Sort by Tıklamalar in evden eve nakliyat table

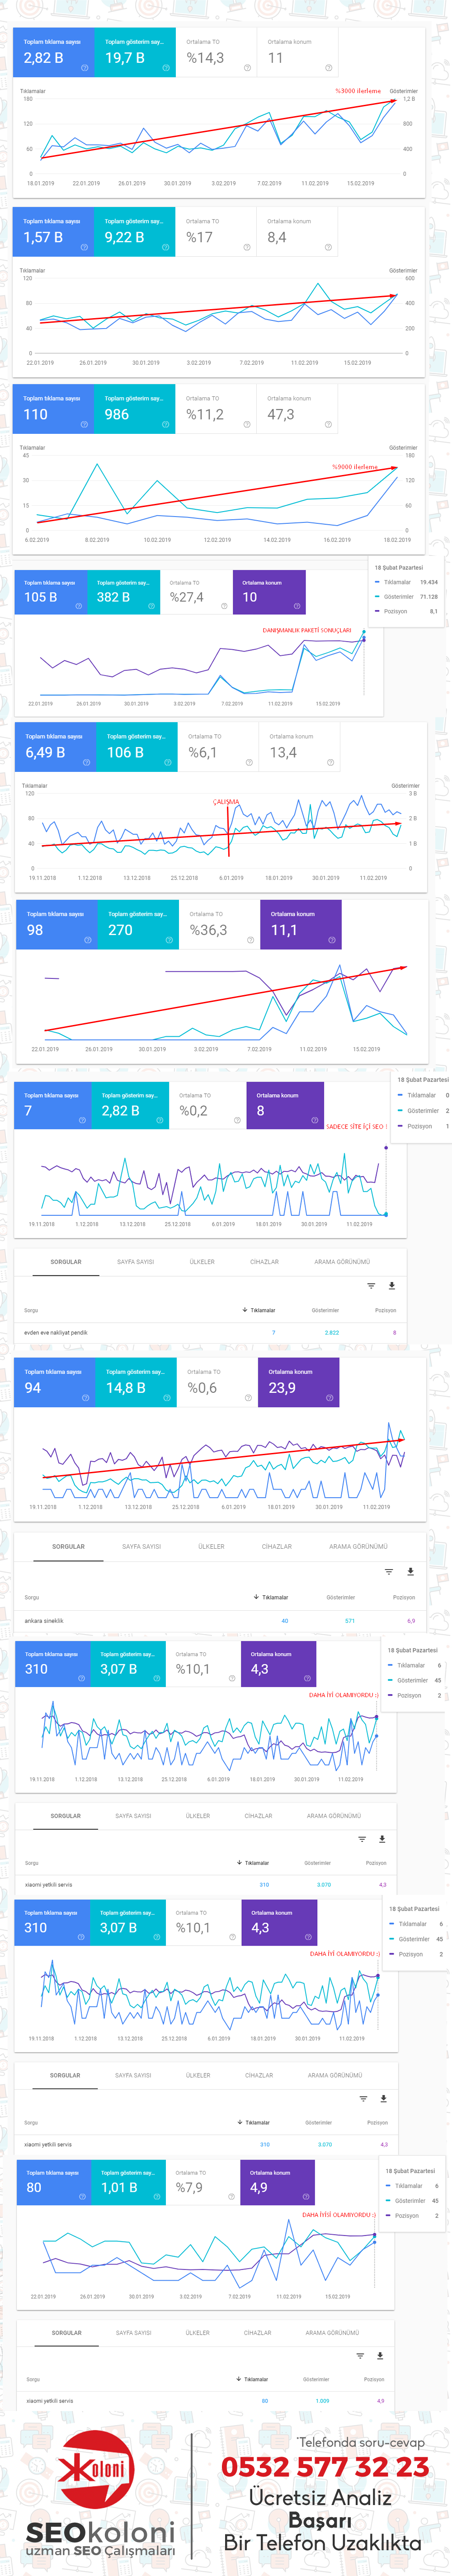(x=259, y=1310)
